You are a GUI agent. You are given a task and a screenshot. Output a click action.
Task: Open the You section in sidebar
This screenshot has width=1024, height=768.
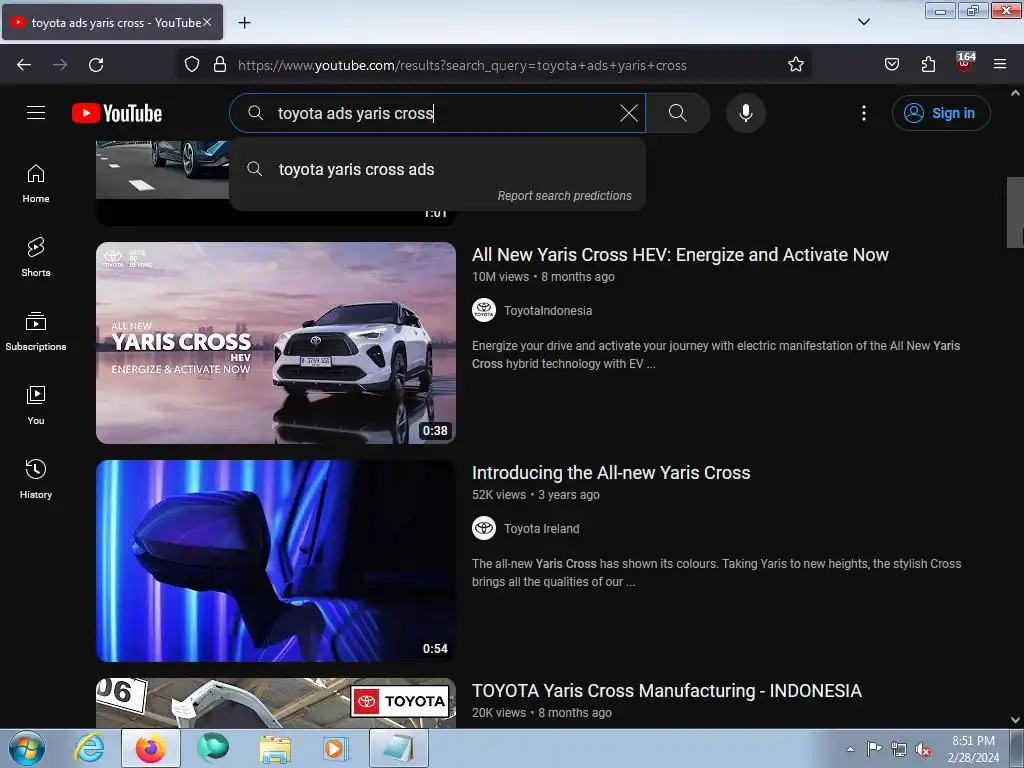tap(36, 406)
